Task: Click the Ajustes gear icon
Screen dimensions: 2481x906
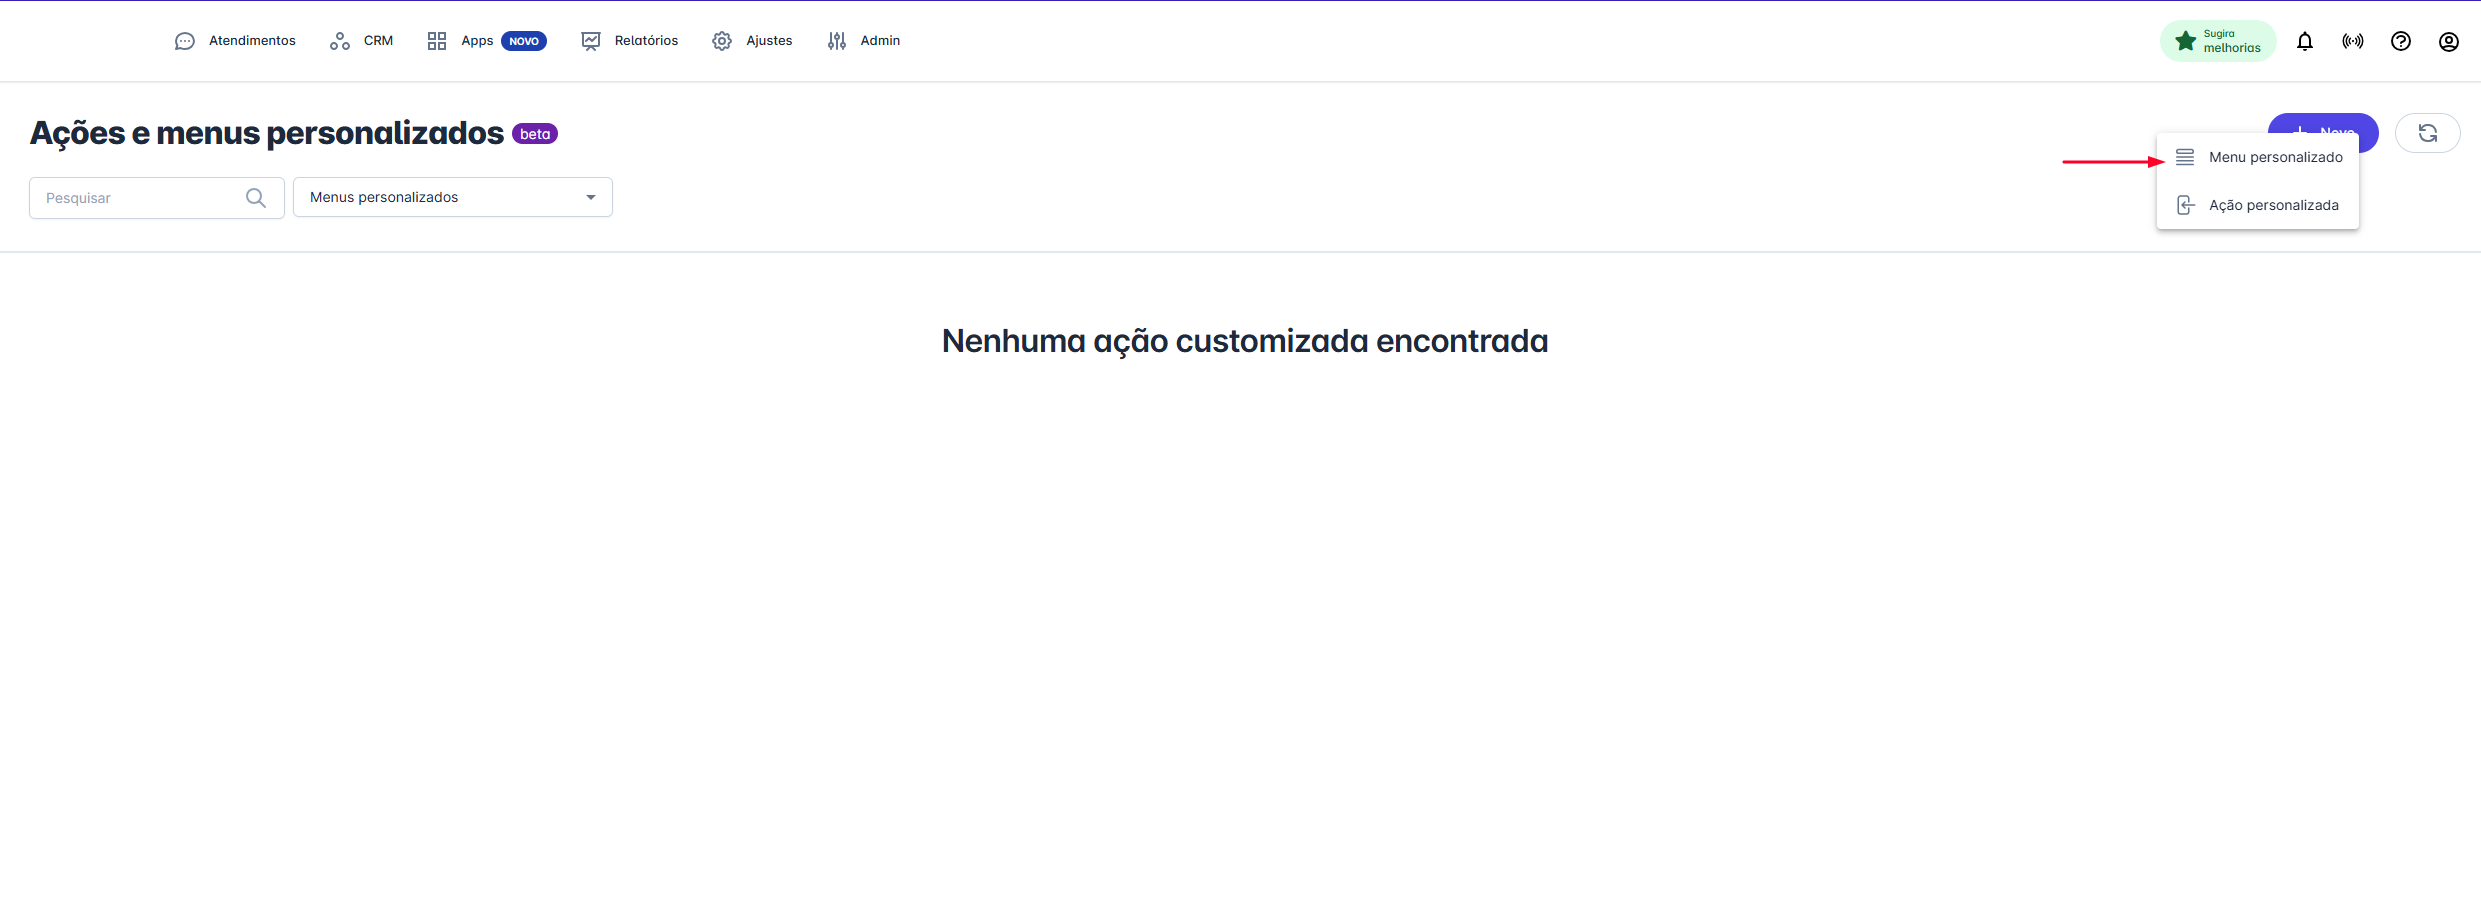Action: point(722,41)
